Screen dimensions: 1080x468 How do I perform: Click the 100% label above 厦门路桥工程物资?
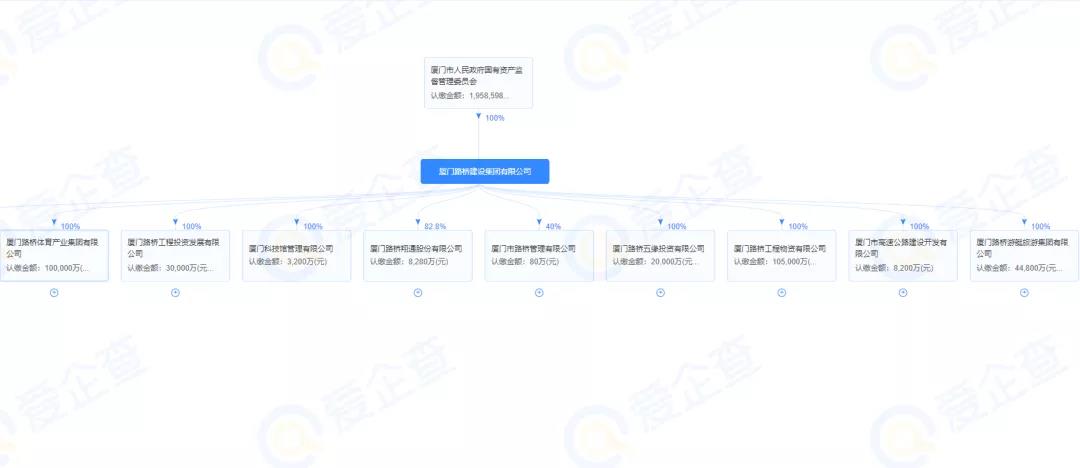798,226
